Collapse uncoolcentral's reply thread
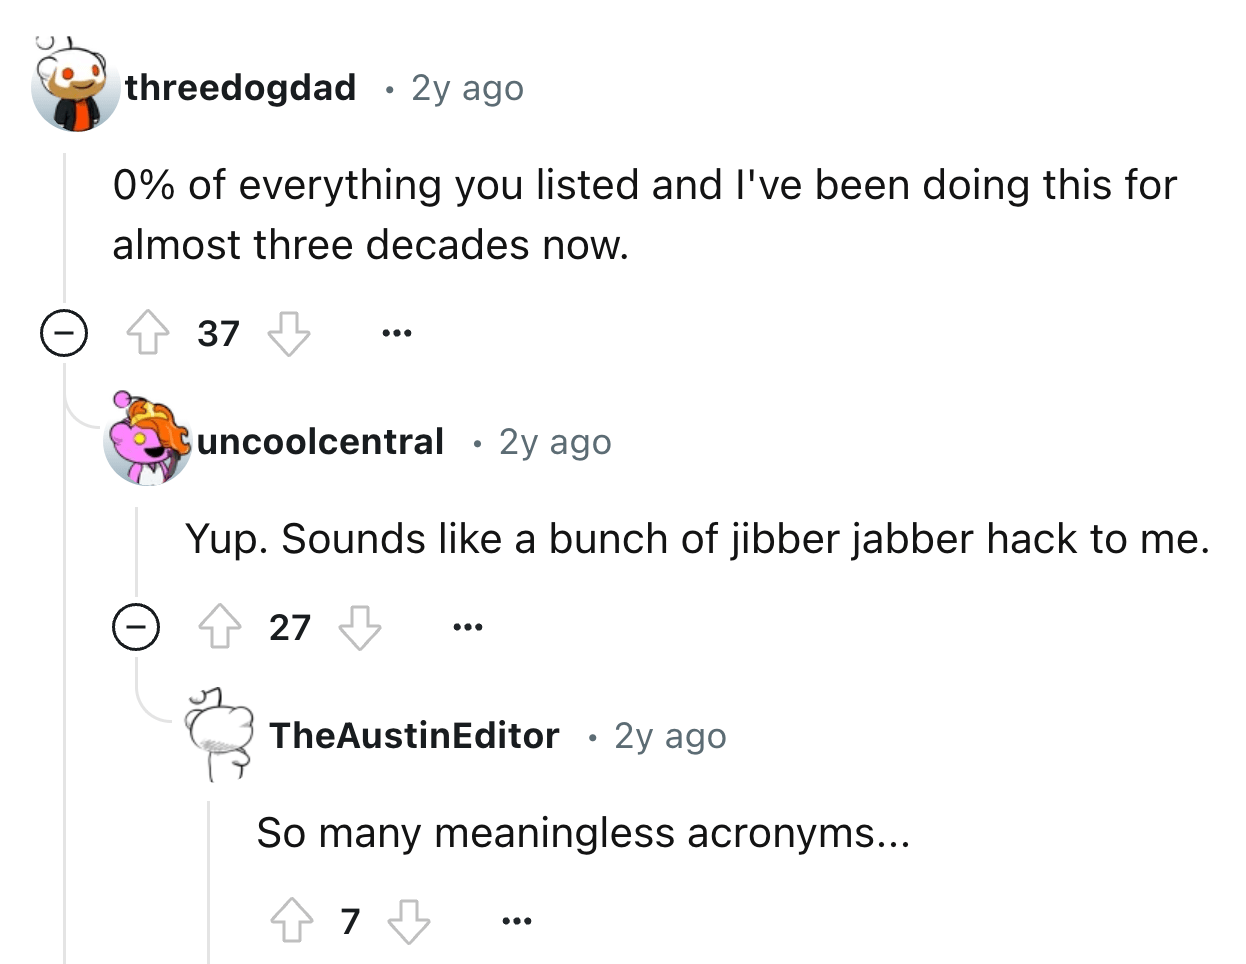This screenshot has height=964, width=1246. coord(135,627)
